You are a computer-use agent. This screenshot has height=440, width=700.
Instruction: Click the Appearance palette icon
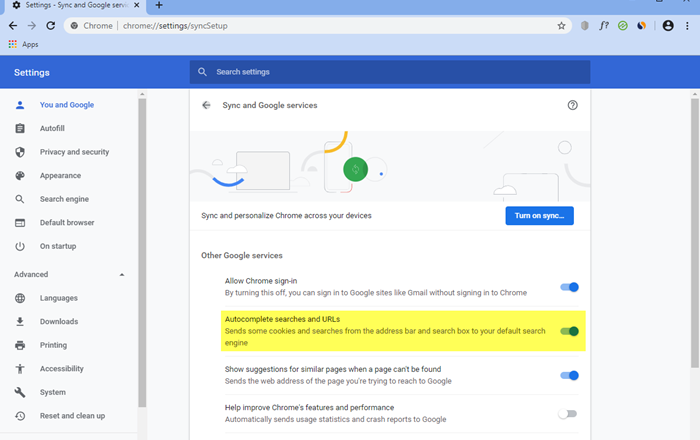[x=20, y=176]
